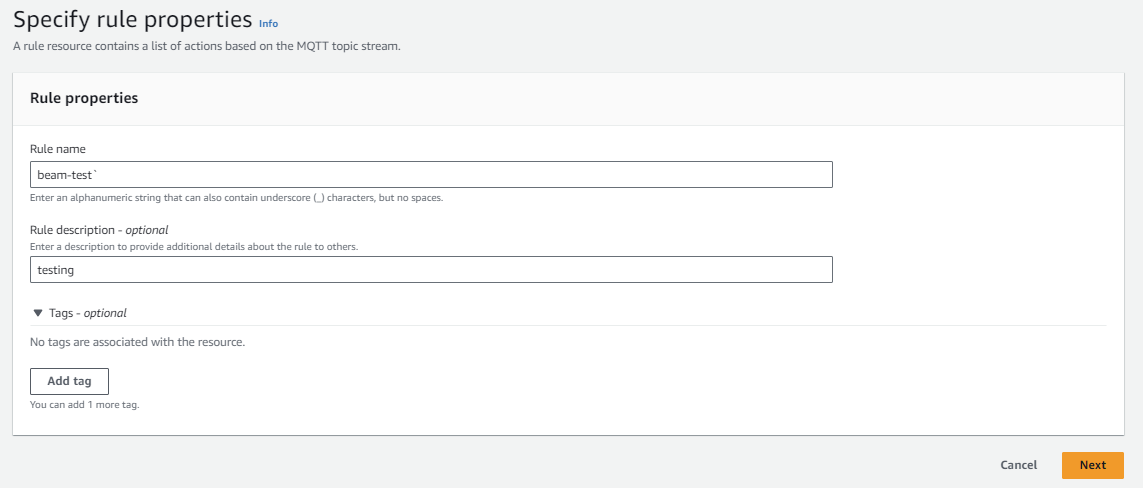1143x488 pixels.
Task: Click the Add tag button
Action: tap(69, 381)
